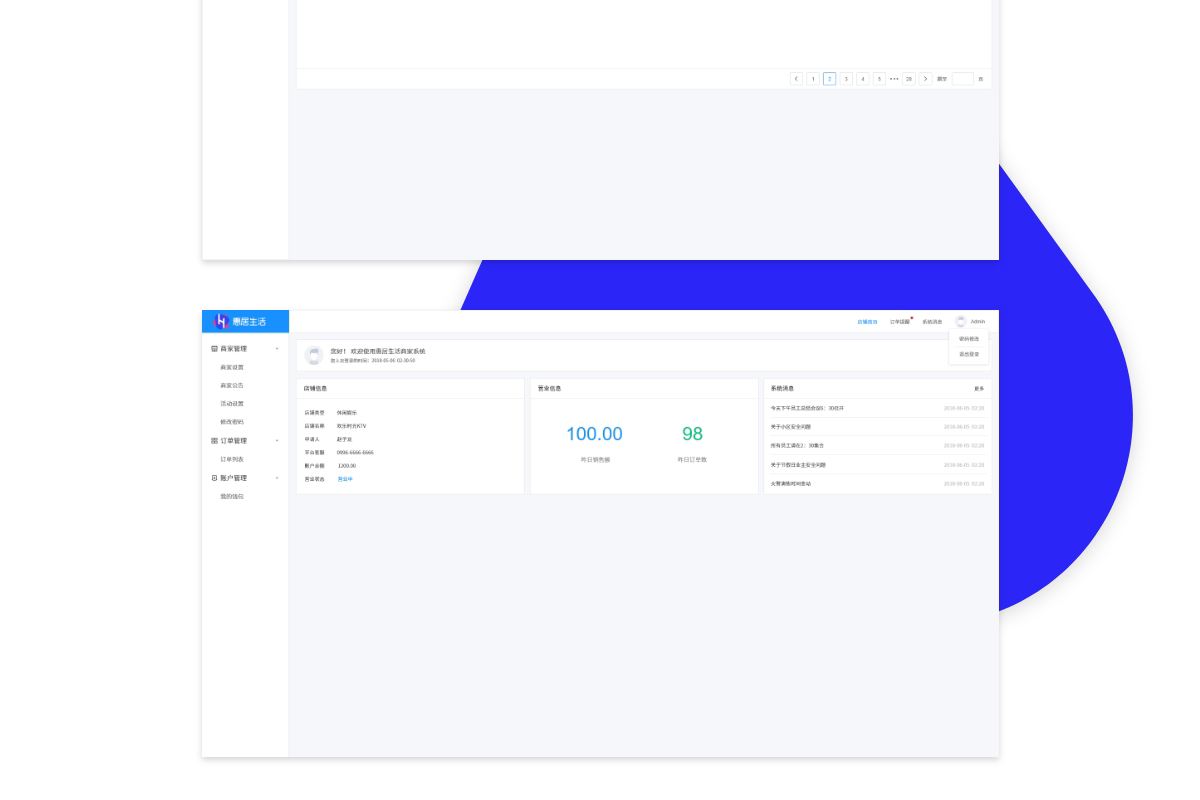Image resolution: width=1200 pixels, height=800 pixels.
Task: Open 订单列表 in the sidebar
Action: coord(232,459)
